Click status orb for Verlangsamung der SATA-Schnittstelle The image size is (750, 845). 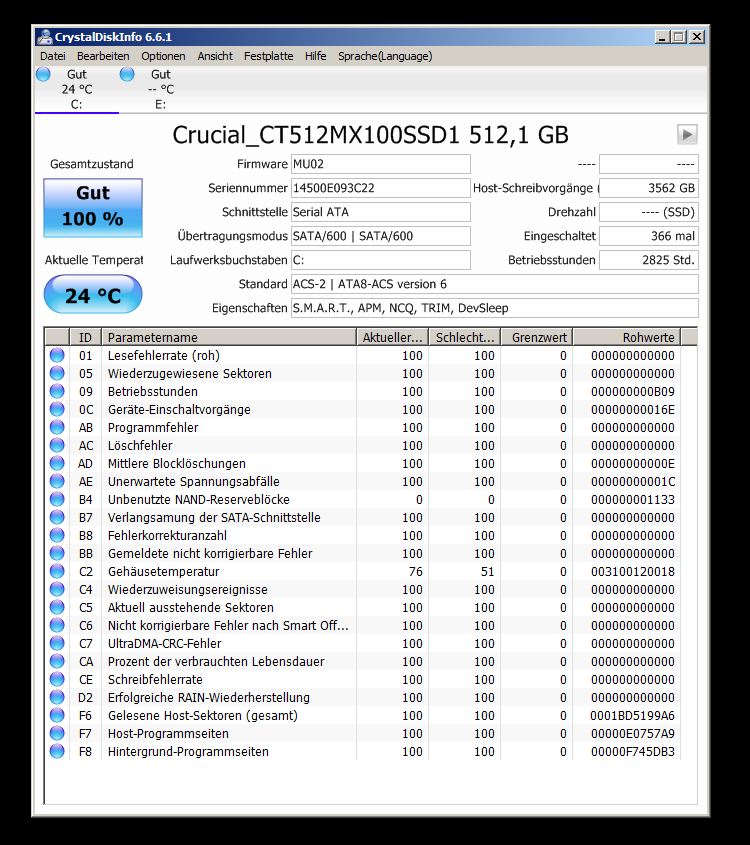(57, 517)
